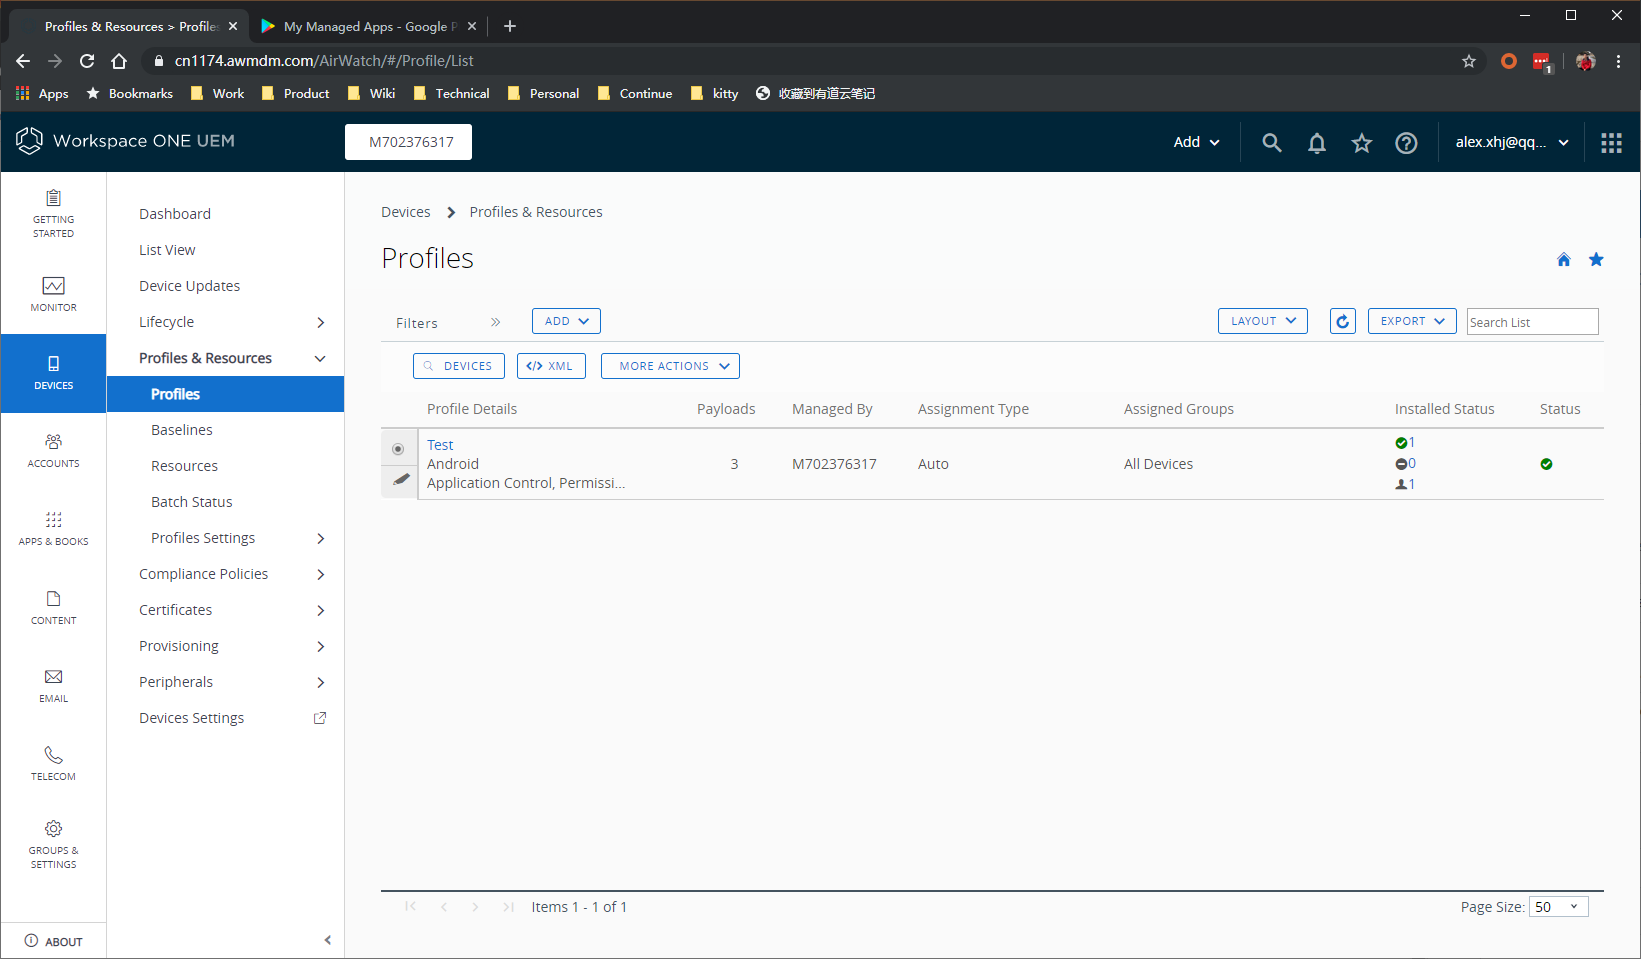Select the Devices sidebar icon
The image size is (1641, 959).
[x=53, y=372]
